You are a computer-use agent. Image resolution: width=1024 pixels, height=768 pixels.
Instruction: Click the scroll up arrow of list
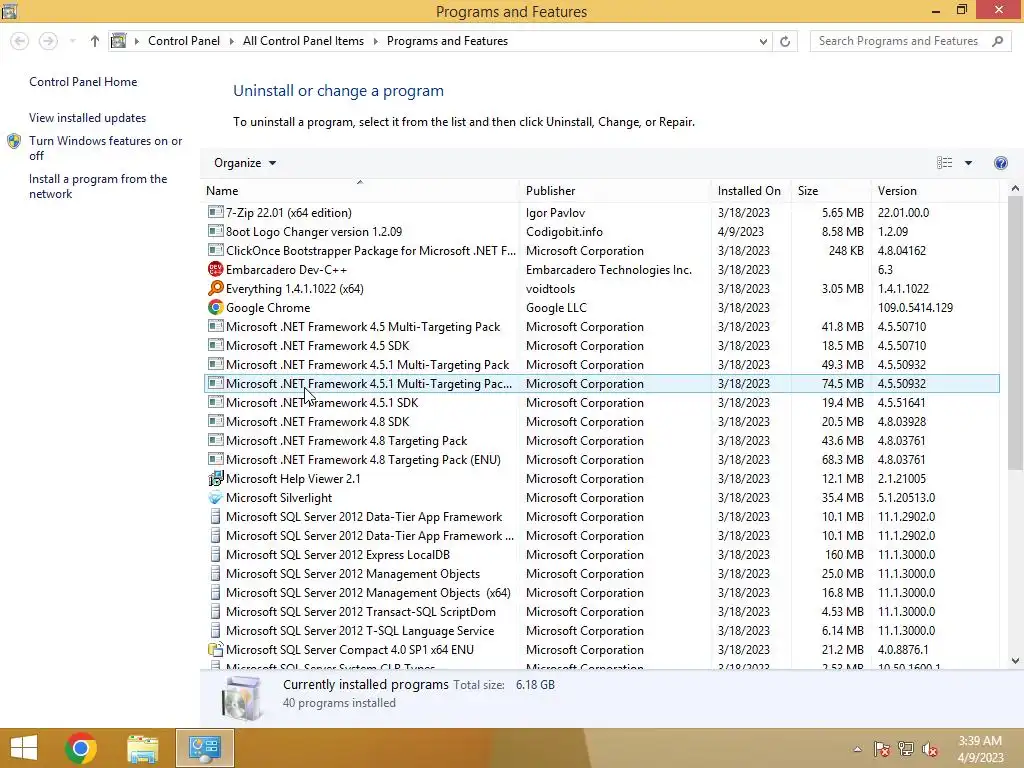tap(1014, 188)
